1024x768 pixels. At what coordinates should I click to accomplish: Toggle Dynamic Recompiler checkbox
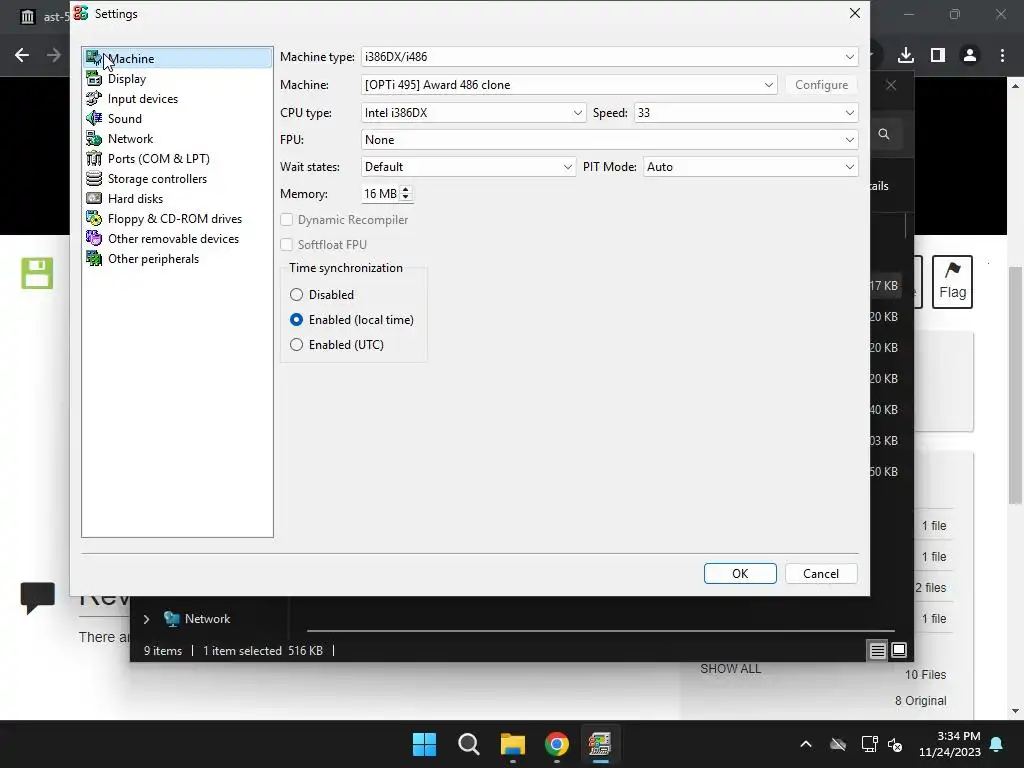[287, 219]
